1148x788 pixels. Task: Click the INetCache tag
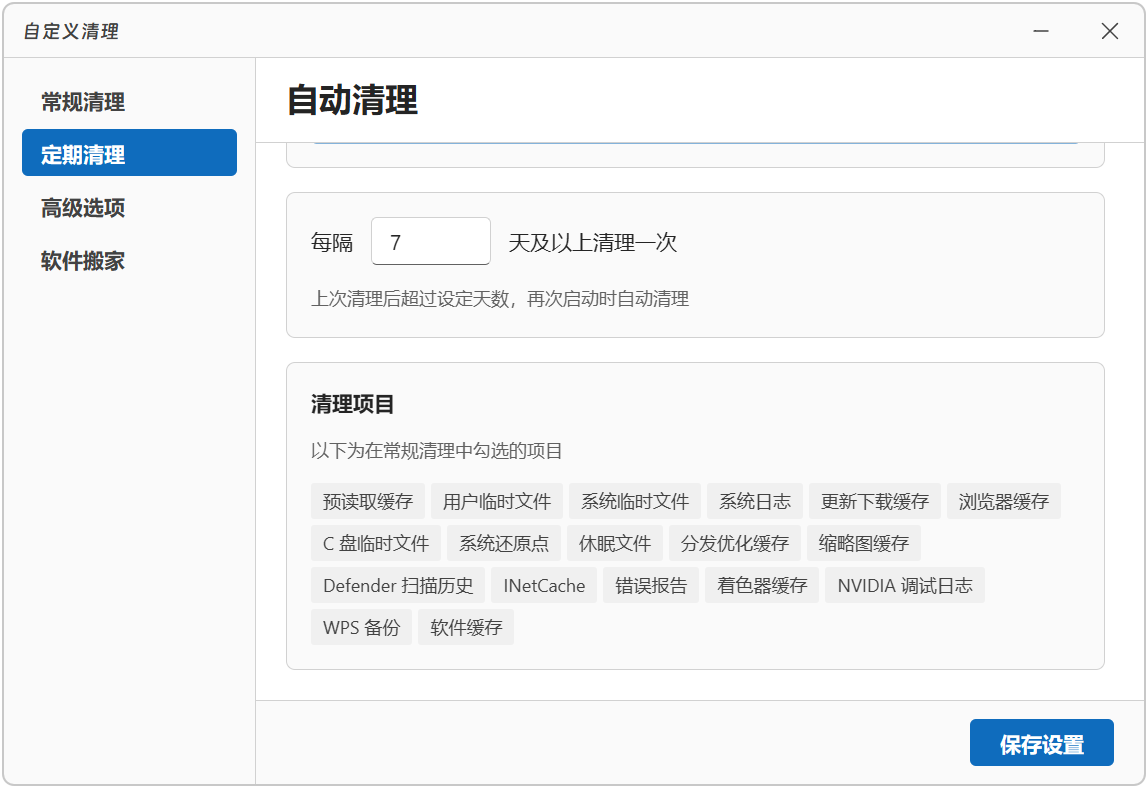pyautogui.click(x=544, y=586)
